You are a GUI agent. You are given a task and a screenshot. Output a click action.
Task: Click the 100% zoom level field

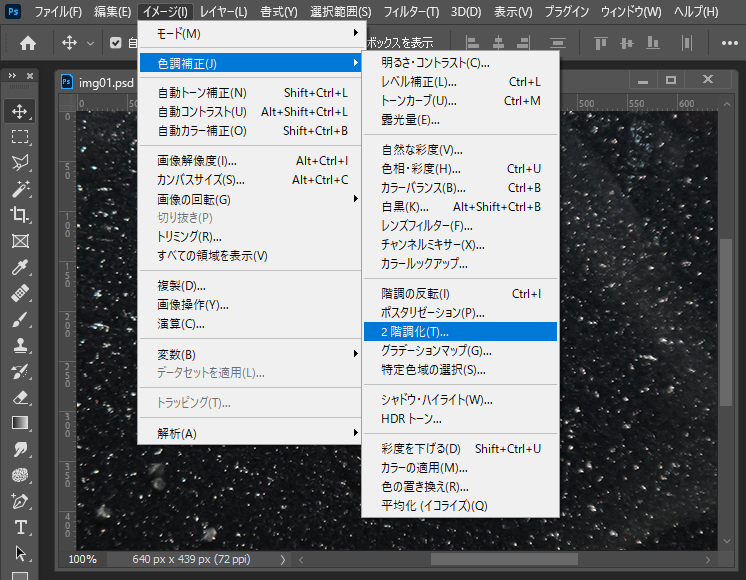pos(82,560)
